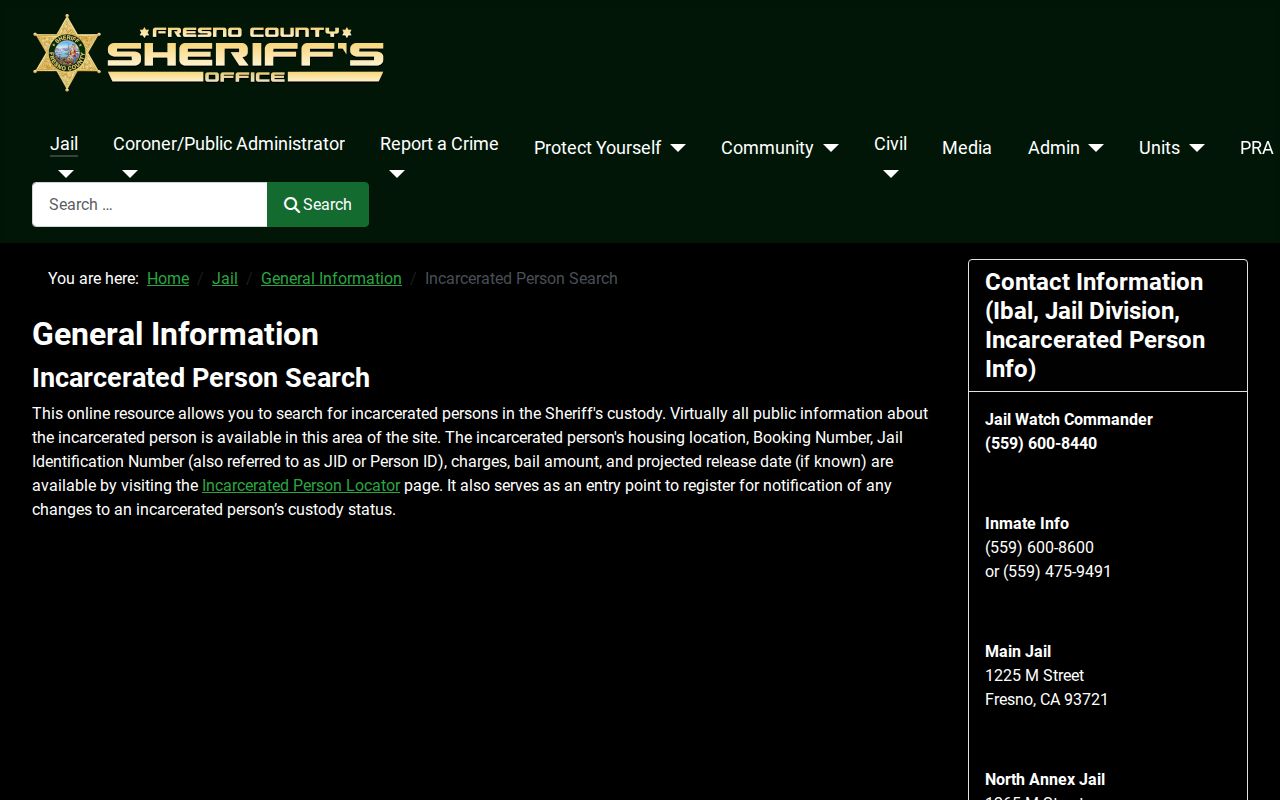Image resolution: width=1280 pixels, height=800 pixels.
Task: Select Protect Yourself in the navigation
Action: pos(597,148)
